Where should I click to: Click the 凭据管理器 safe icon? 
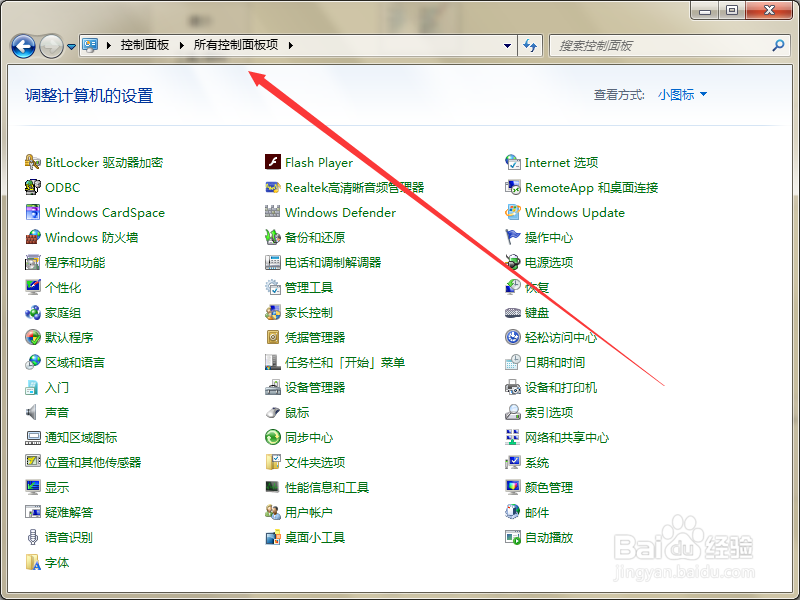point(272,337)
